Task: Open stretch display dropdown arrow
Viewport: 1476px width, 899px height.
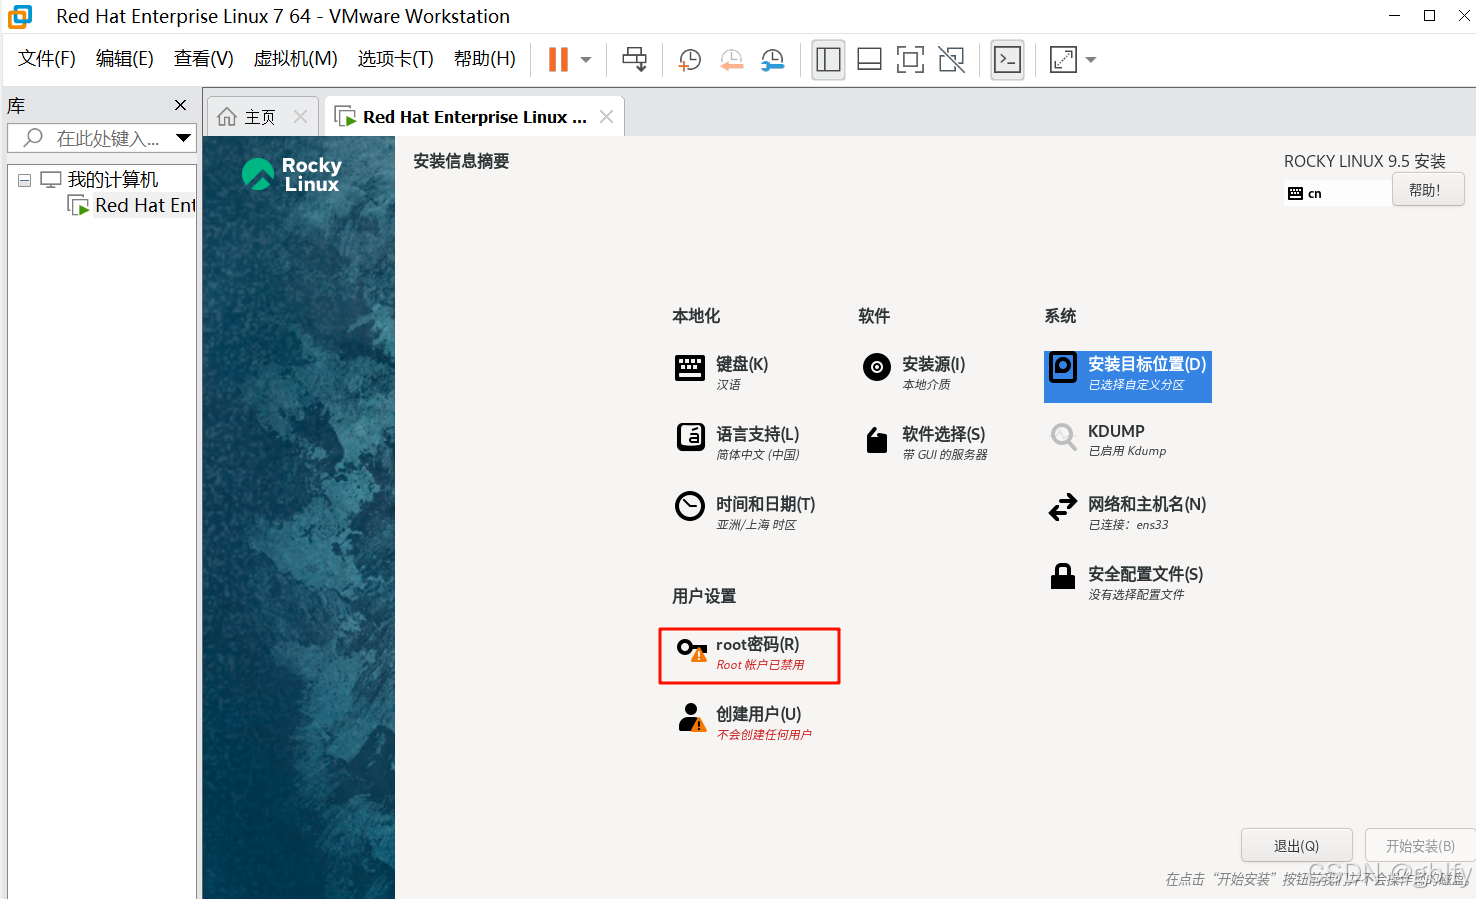Action: click(x=1091, y=60)
